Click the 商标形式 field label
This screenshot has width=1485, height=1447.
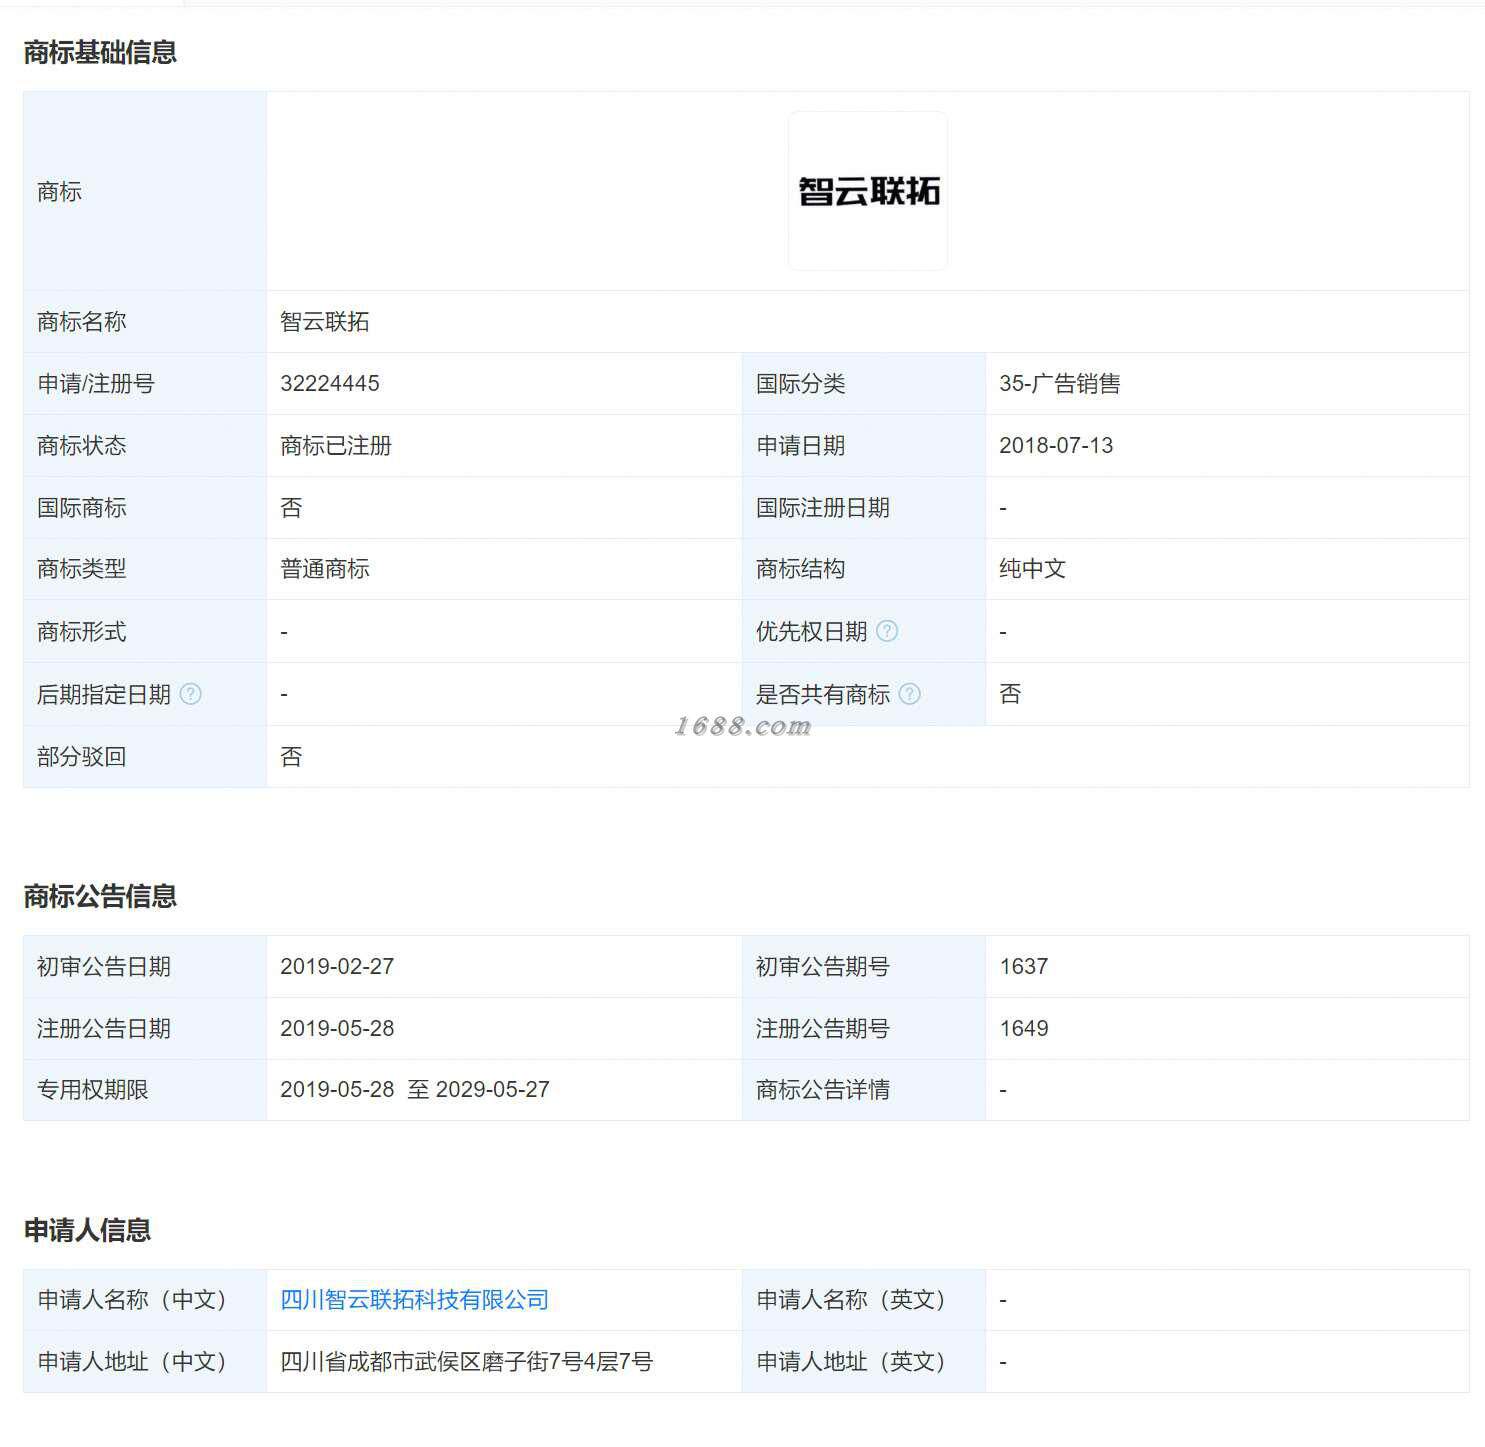pyautogui.click(x=82, y=631)
